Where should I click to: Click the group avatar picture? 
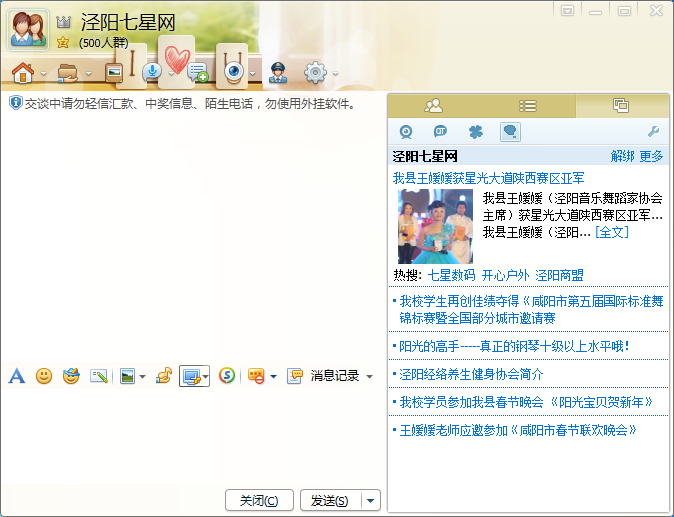coord(28,29)
